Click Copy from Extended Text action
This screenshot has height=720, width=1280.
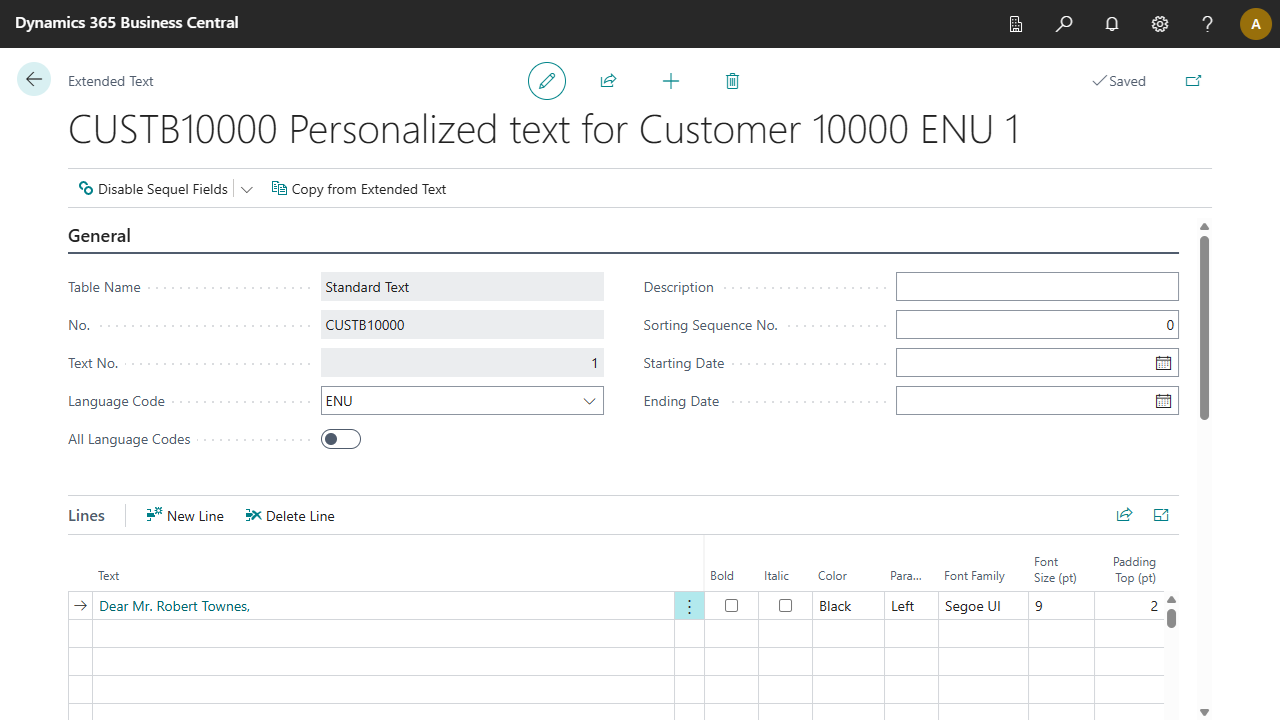(359, 189)
